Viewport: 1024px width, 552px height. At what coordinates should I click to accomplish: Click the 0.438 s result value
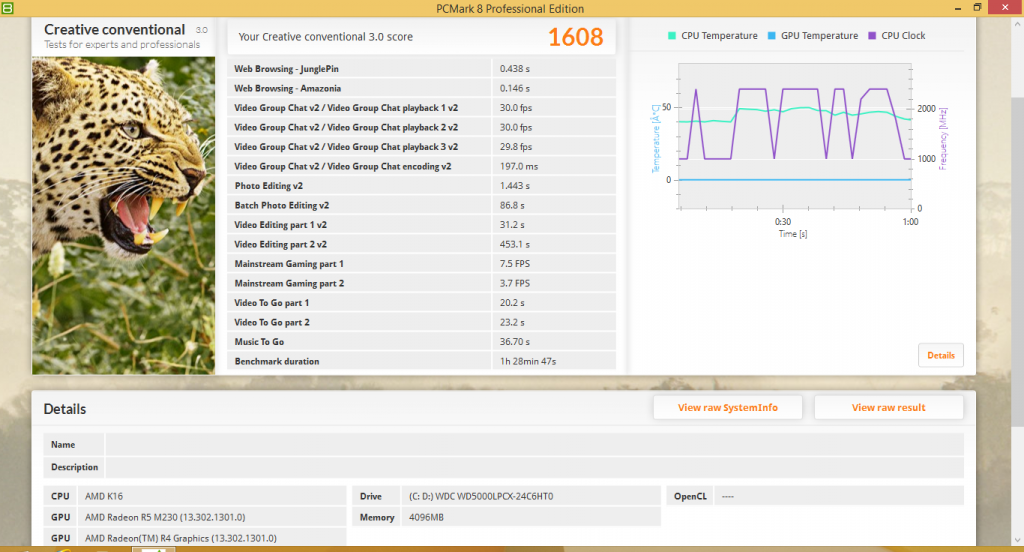(x=515, y=69)
